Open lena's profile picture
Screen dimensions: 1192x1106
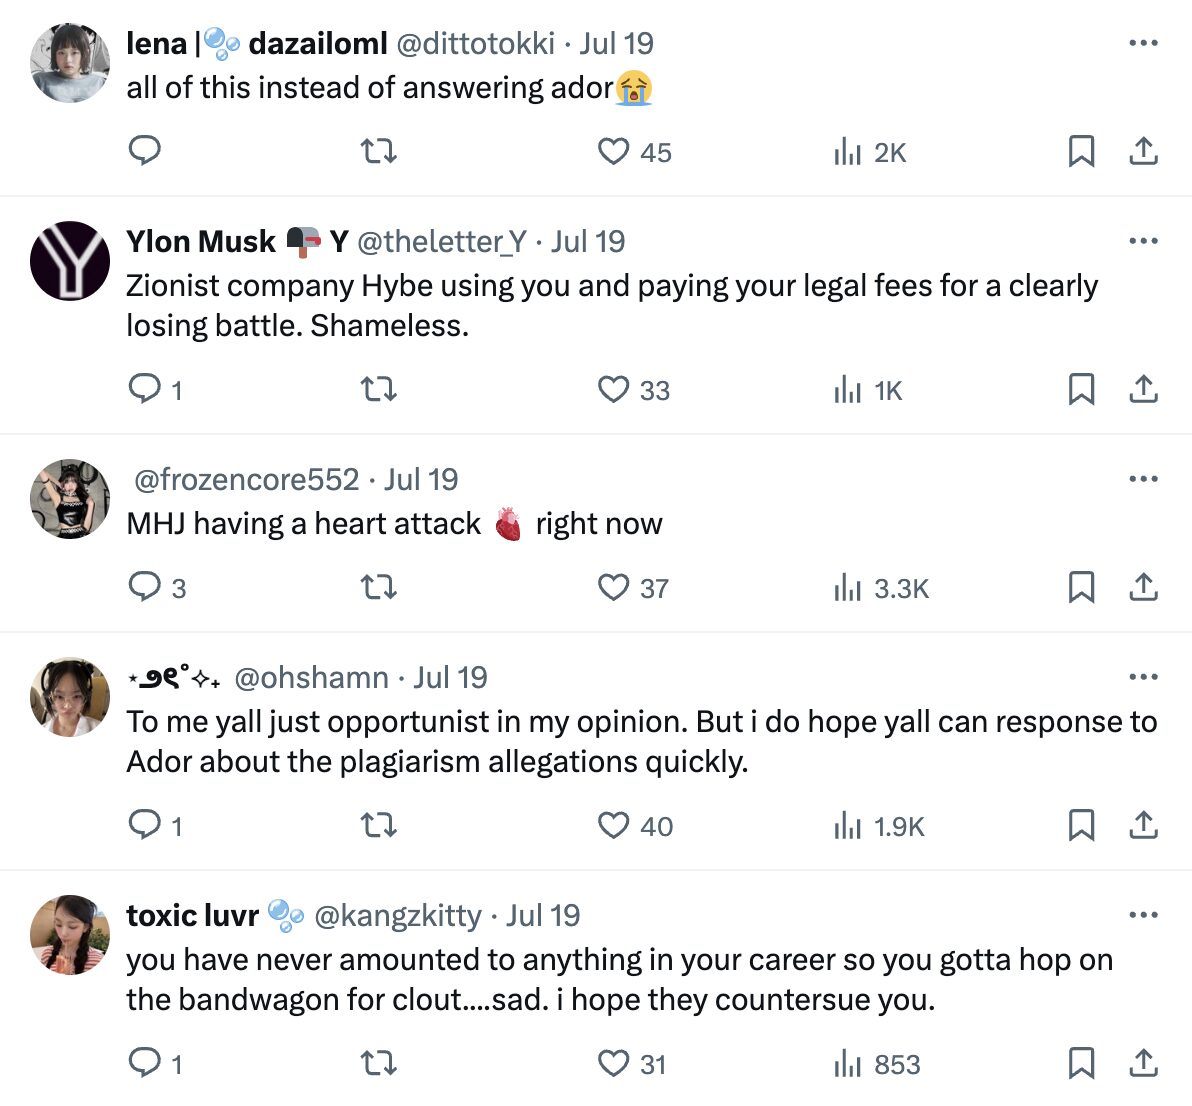70,63
